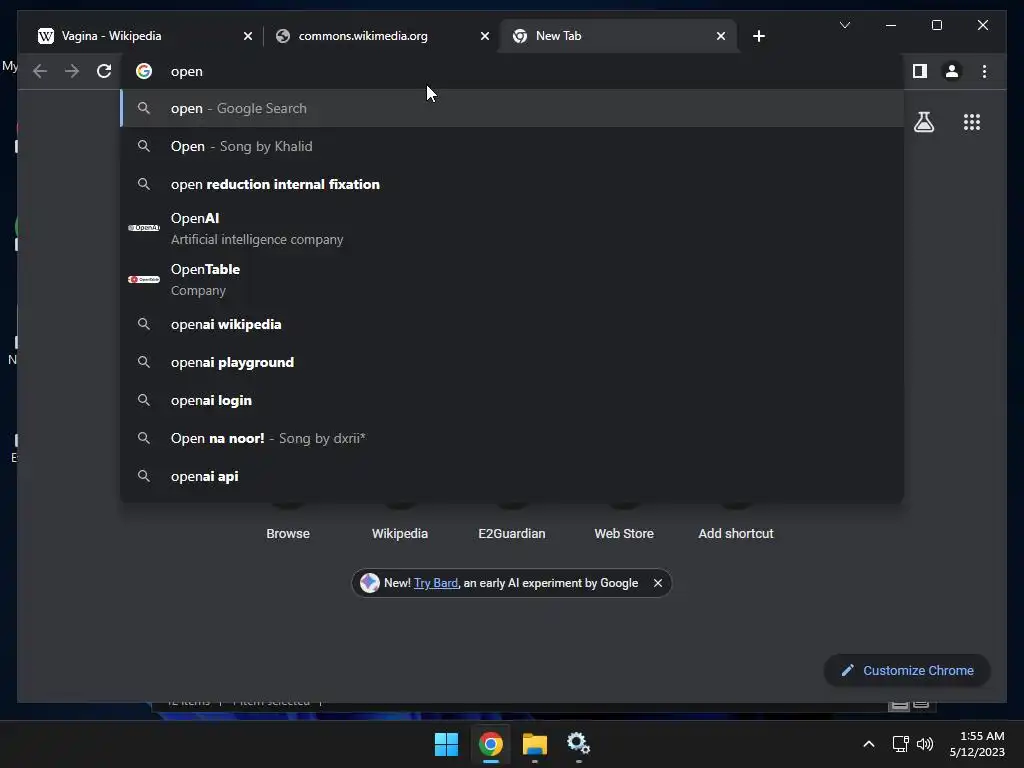Open the Search Labs flask icon
The height and width of the screenshot is (768, 1024).
click(x=923, y=122)
